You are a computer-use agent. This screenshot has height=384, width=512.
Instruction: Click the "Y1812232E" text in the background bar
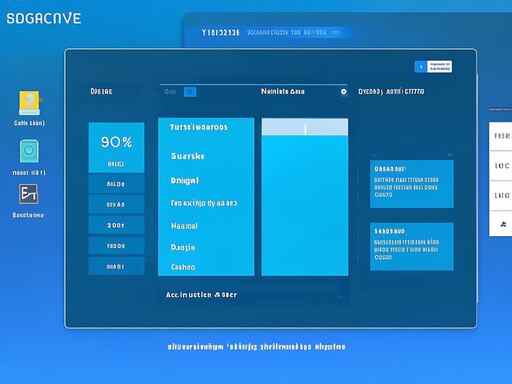click(220, 33)
